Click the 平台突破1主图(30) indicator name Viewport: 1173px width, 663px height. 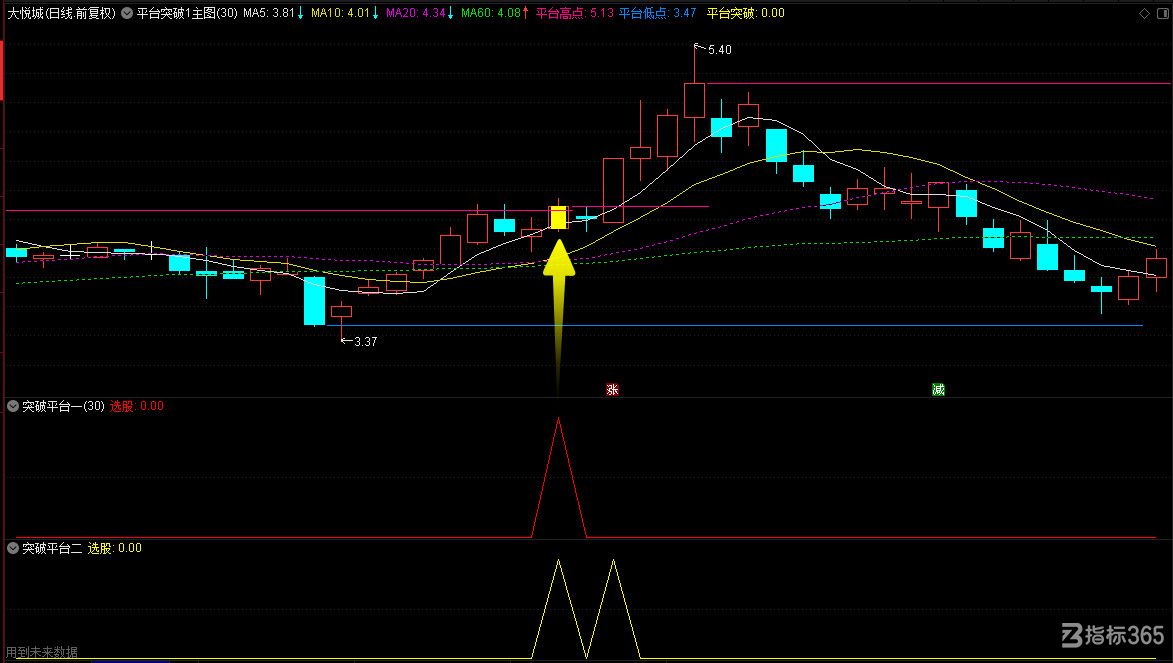[x=187, y=13]
